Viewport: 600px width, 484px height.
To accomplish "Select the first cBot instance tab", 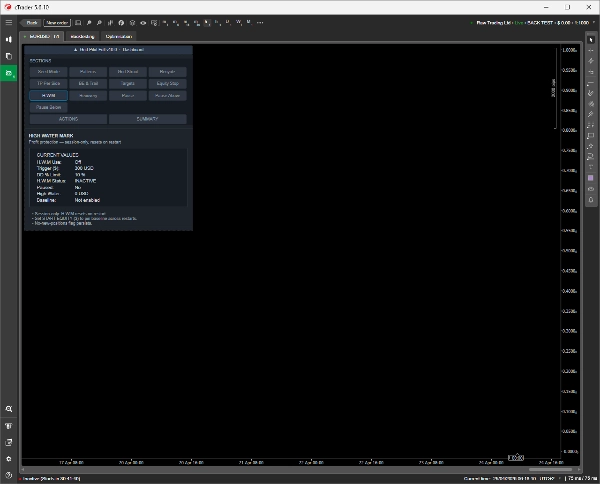I will [42, 36].
